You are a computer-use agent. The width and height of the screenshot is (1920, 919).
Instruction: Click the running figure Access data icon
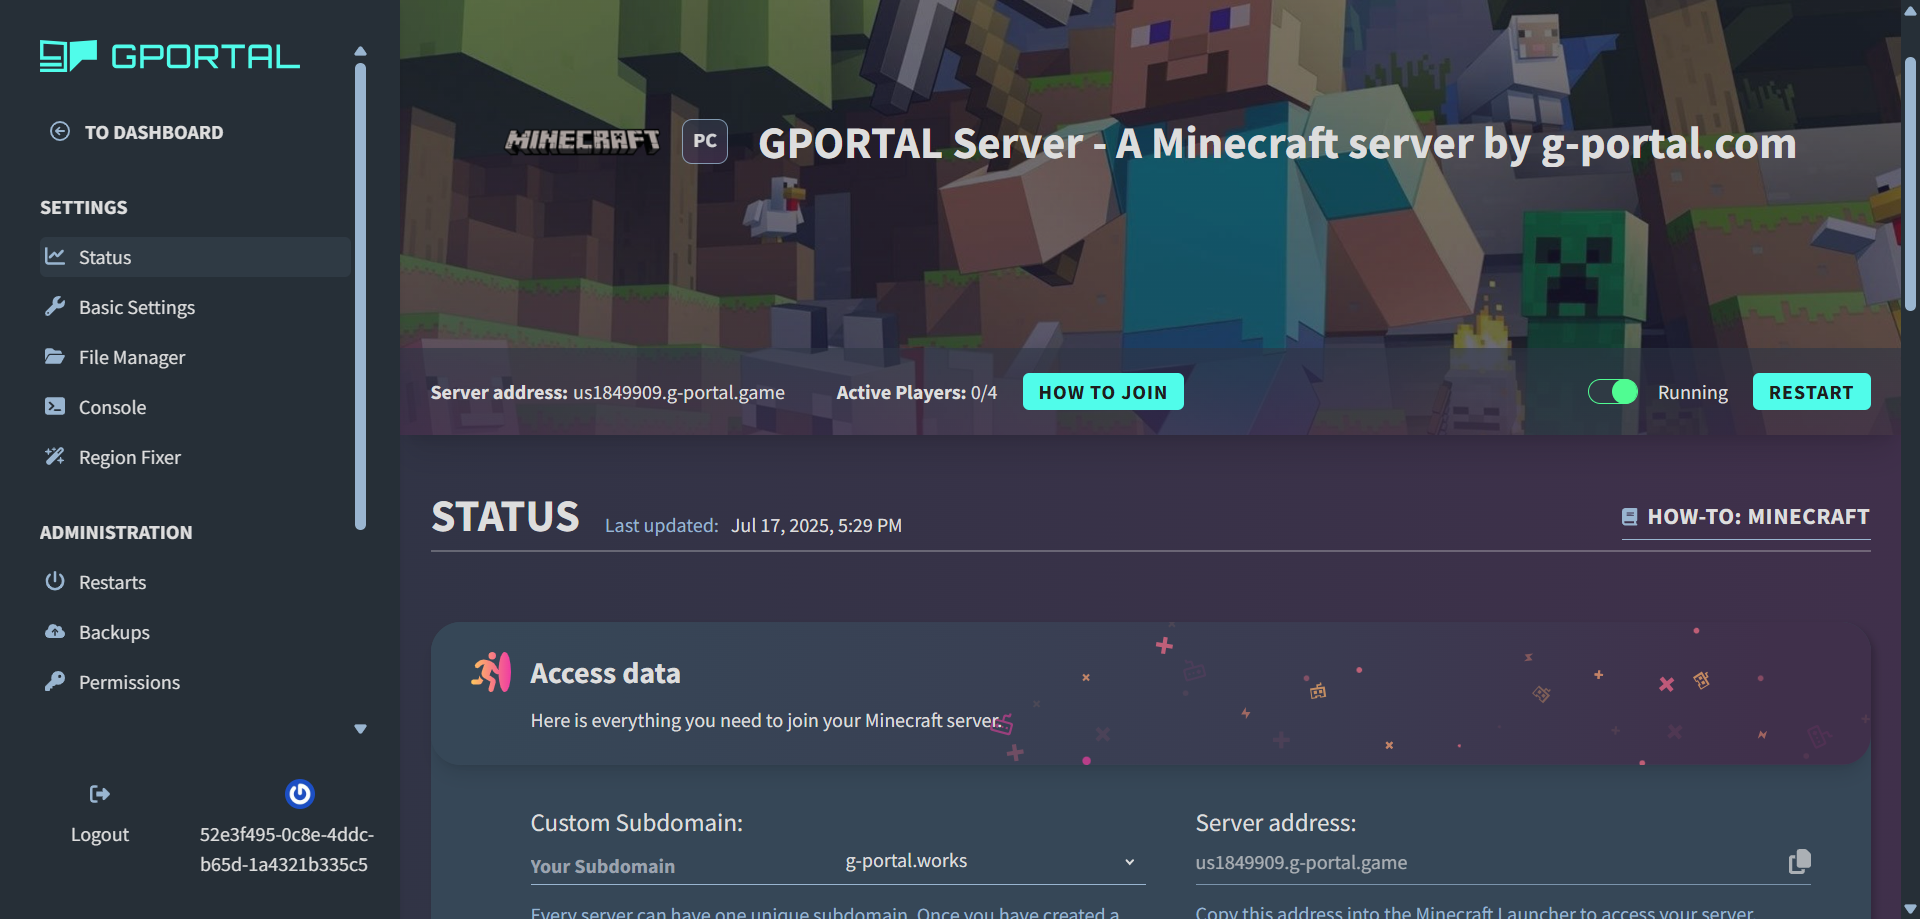(x=491, y=672)
